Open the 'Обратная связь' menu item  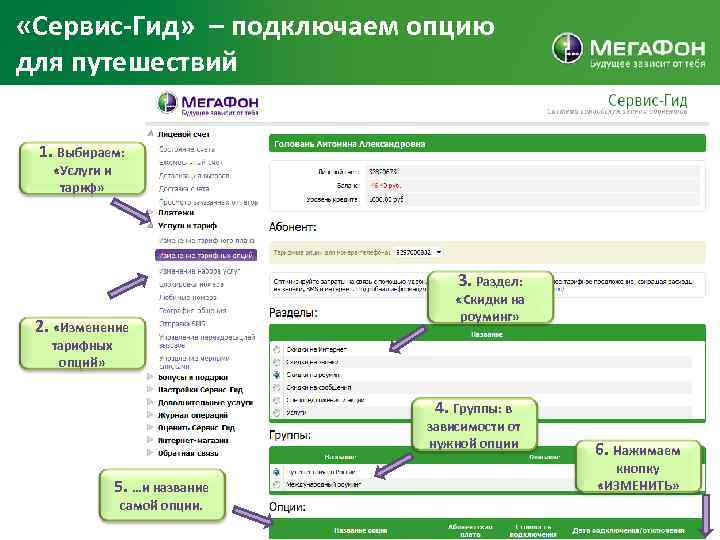tap(188, 453)
